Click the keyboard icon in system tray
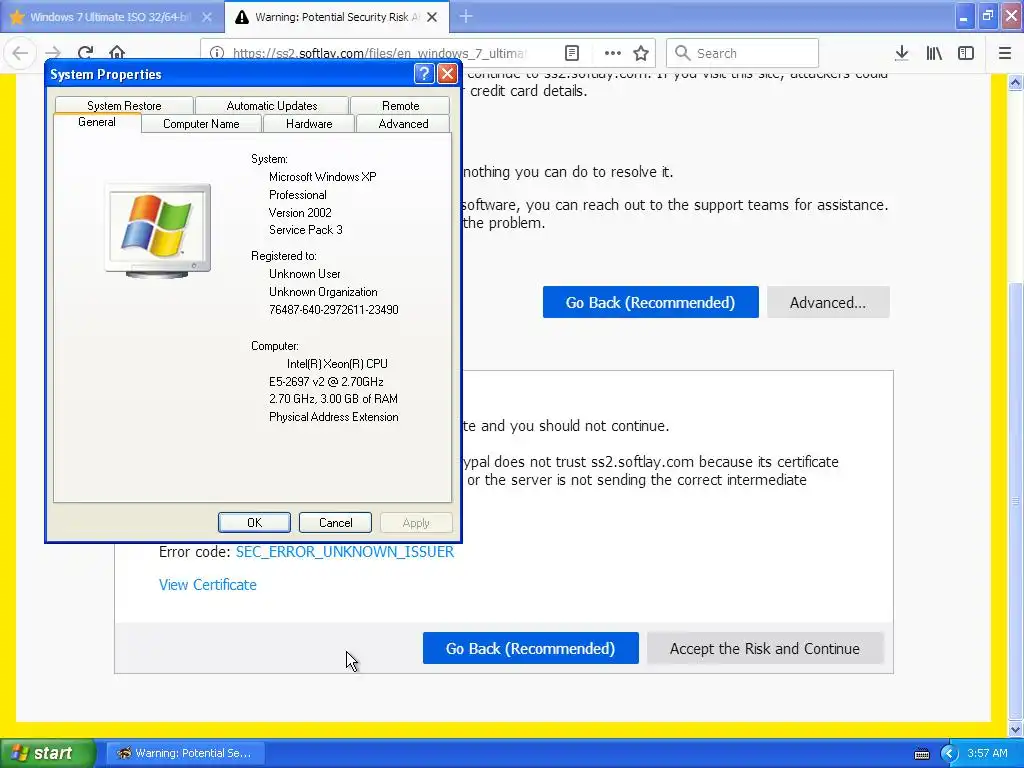The image size is (1024, 768). [921, 754]
